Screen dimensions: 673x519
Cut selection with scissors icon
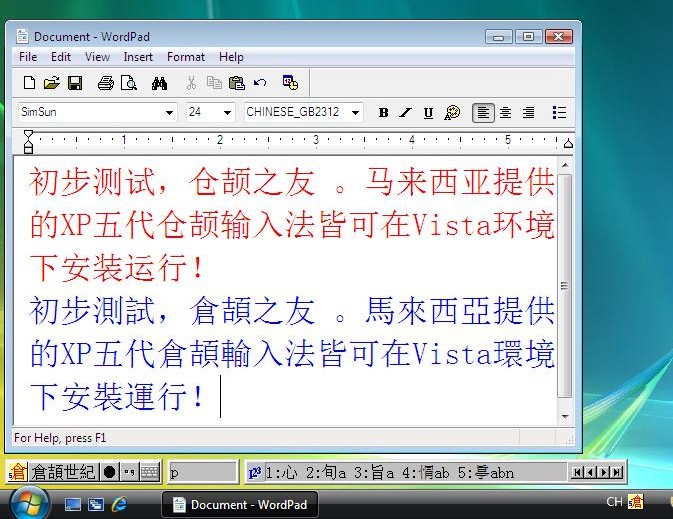(191, 83)
